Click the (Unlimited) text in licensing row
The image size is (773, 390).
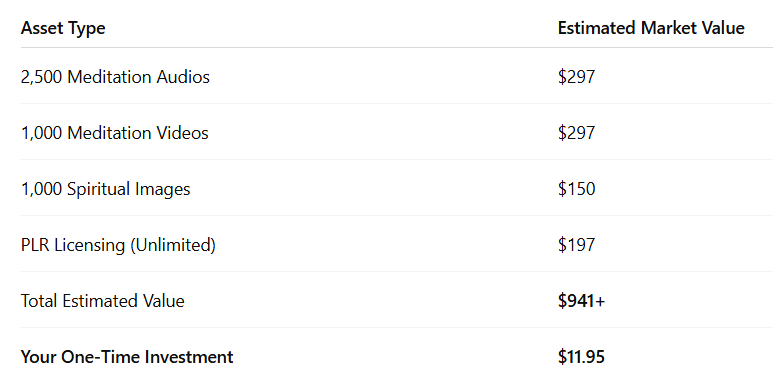173,245
